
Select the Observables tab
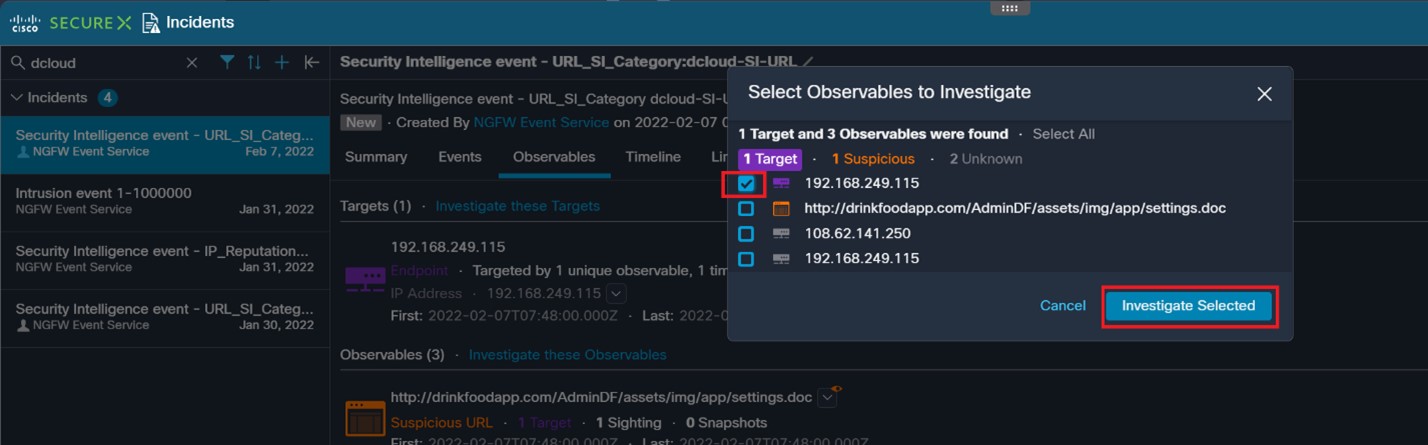pos(554,157)
